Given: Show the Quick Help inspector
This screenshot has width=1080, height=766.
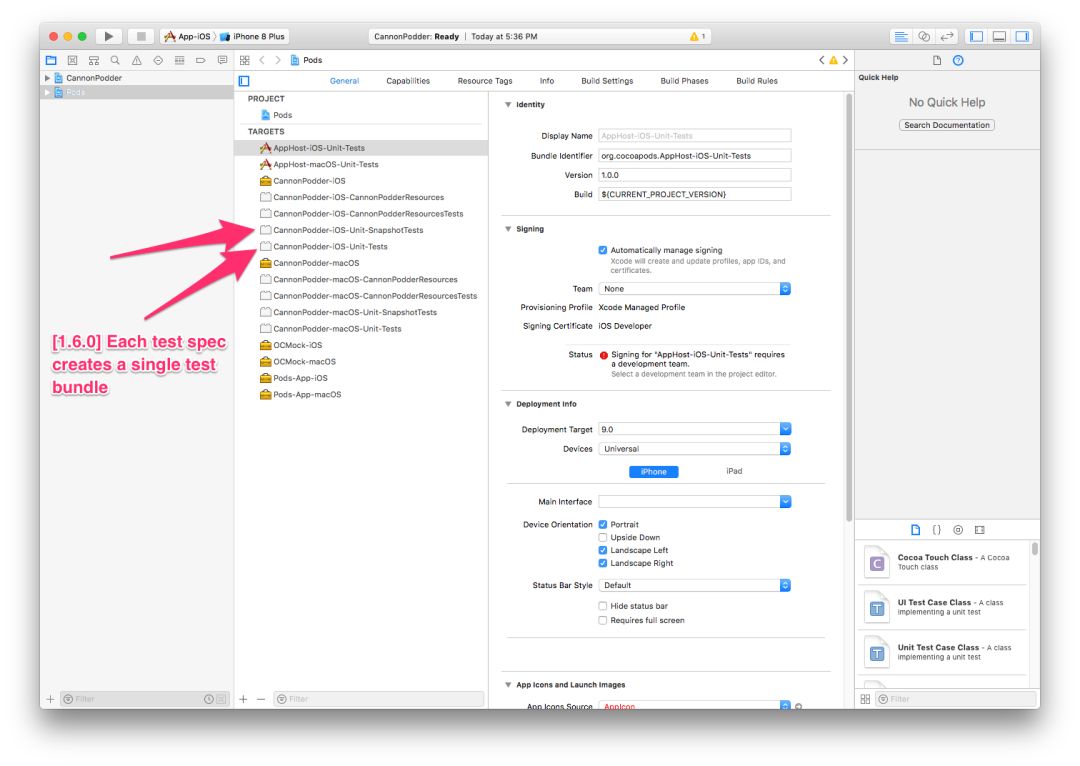Looking at the screenshot, I should 958,61.
